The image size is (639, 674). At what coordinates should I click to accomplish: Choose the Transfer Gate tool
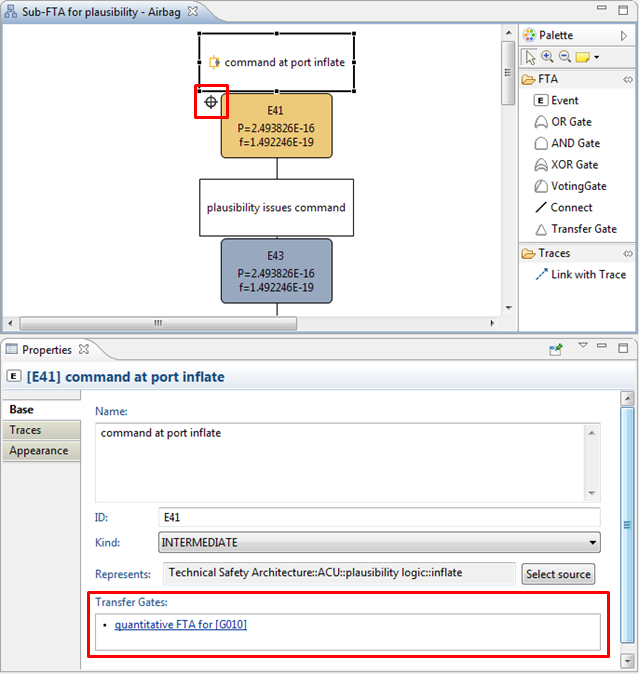(x=576, y=229)
